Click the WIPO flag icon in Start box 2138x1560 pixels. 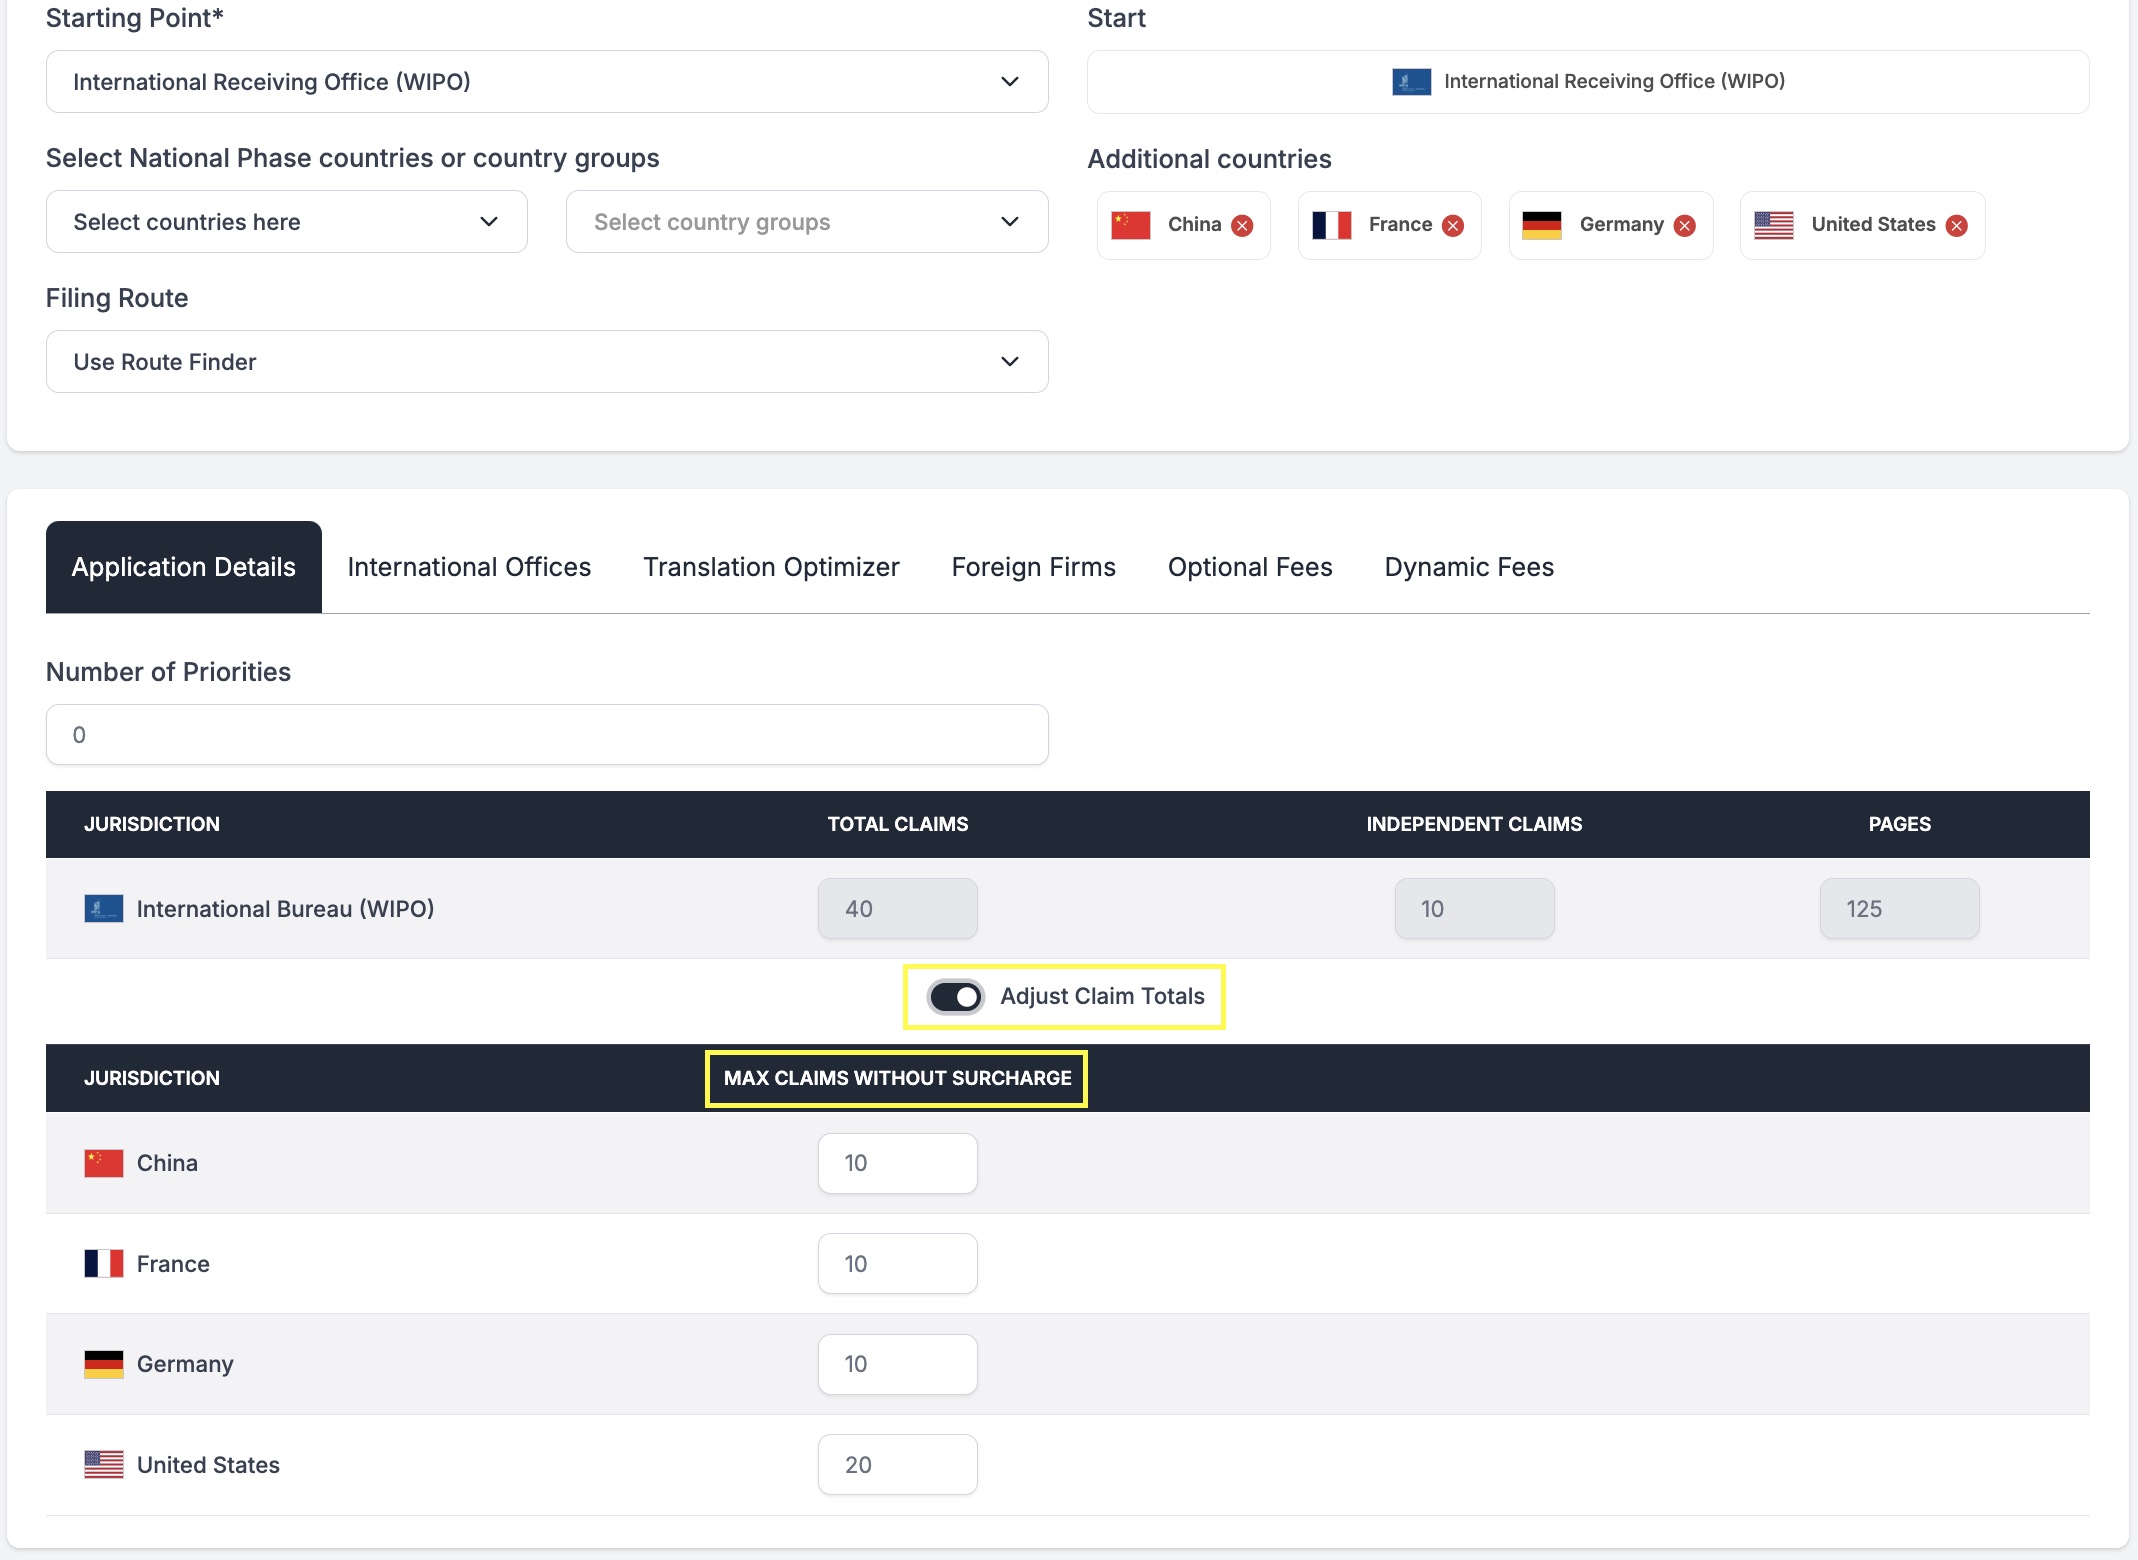click(1411, 82)
